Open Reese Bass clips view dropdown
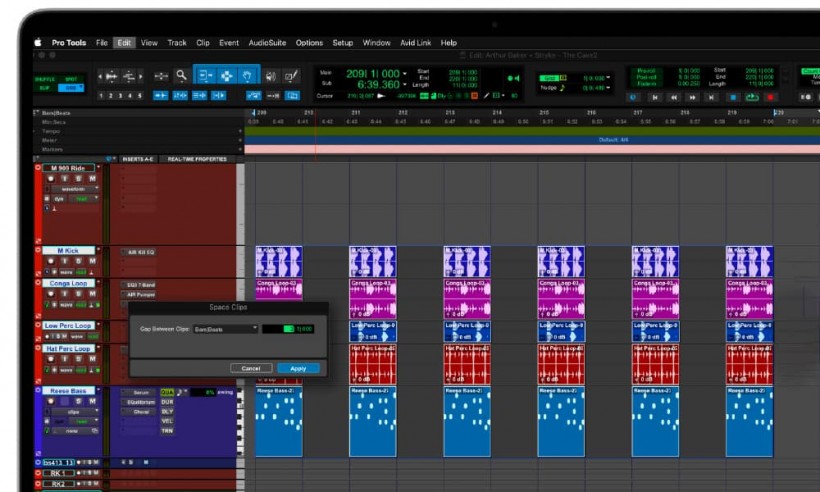Image resolution: width=820 pixels, height=492 pixels. pyautogui.click(x=75, y=412)
